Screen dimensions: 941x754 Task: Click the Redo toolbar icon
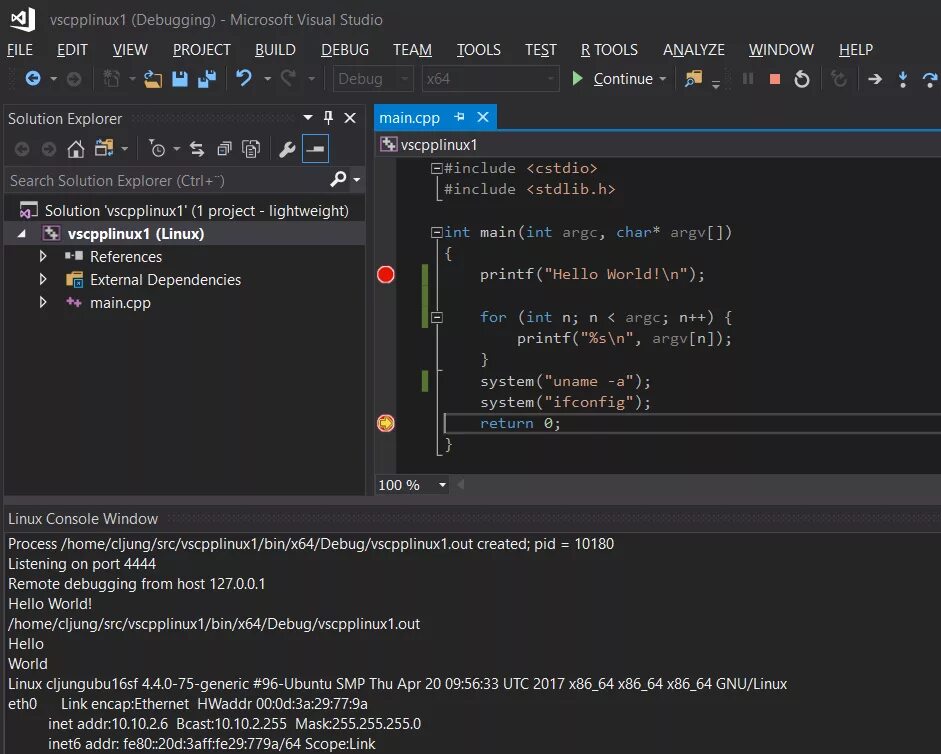point(289,79)
